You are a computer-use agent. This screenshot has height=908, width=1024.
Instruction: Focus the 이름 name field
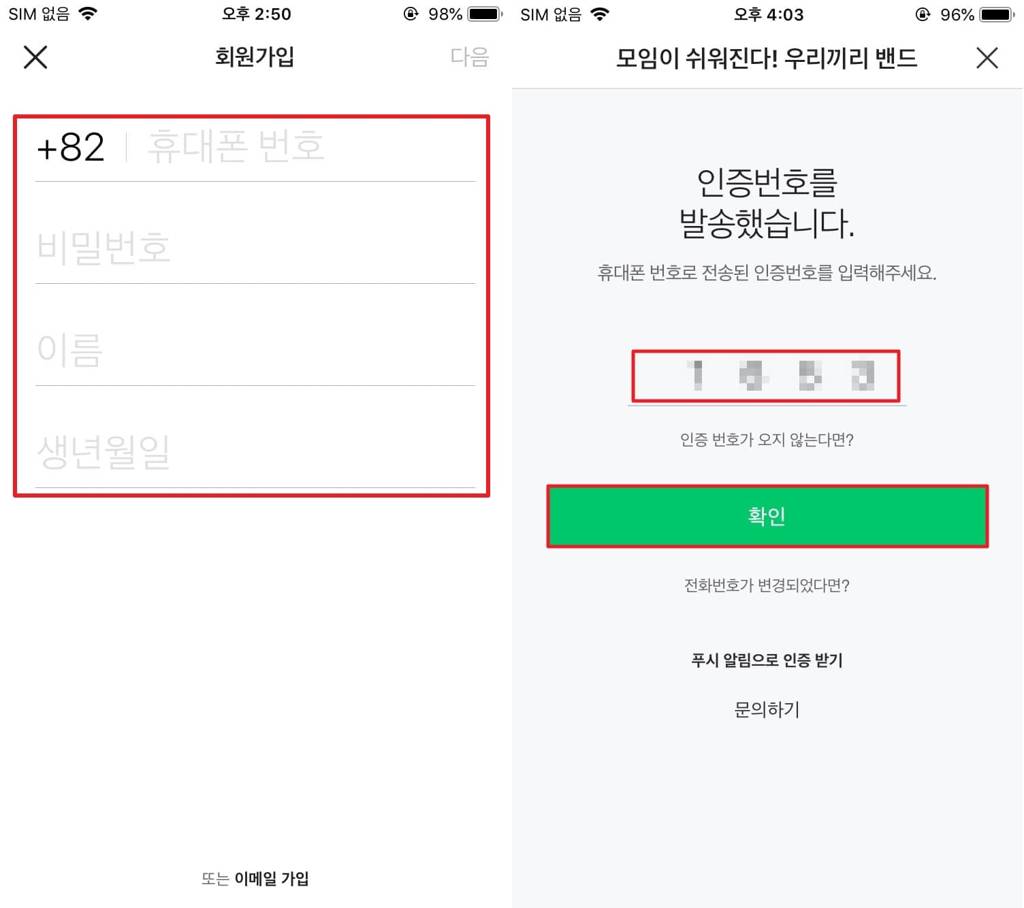[255, 350]
